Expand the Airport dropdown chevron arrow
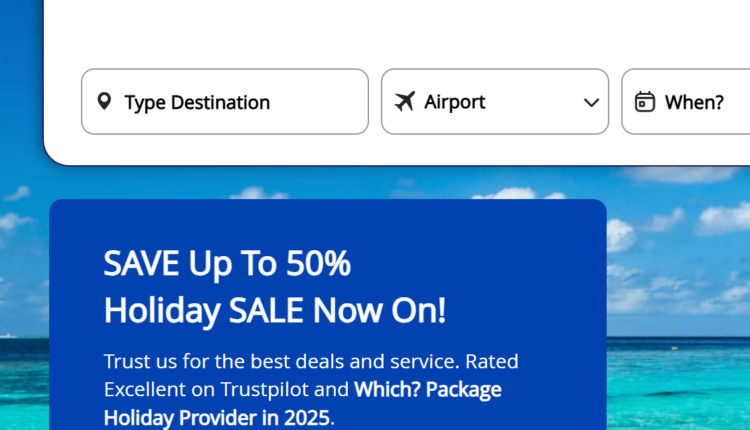This screenshot has width=750, height=430. (591, 102)
